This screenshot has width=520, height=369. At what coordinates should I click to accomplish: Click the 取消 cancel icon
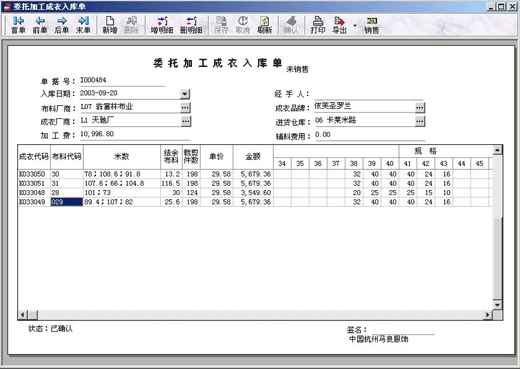click(x=243, y=25)
